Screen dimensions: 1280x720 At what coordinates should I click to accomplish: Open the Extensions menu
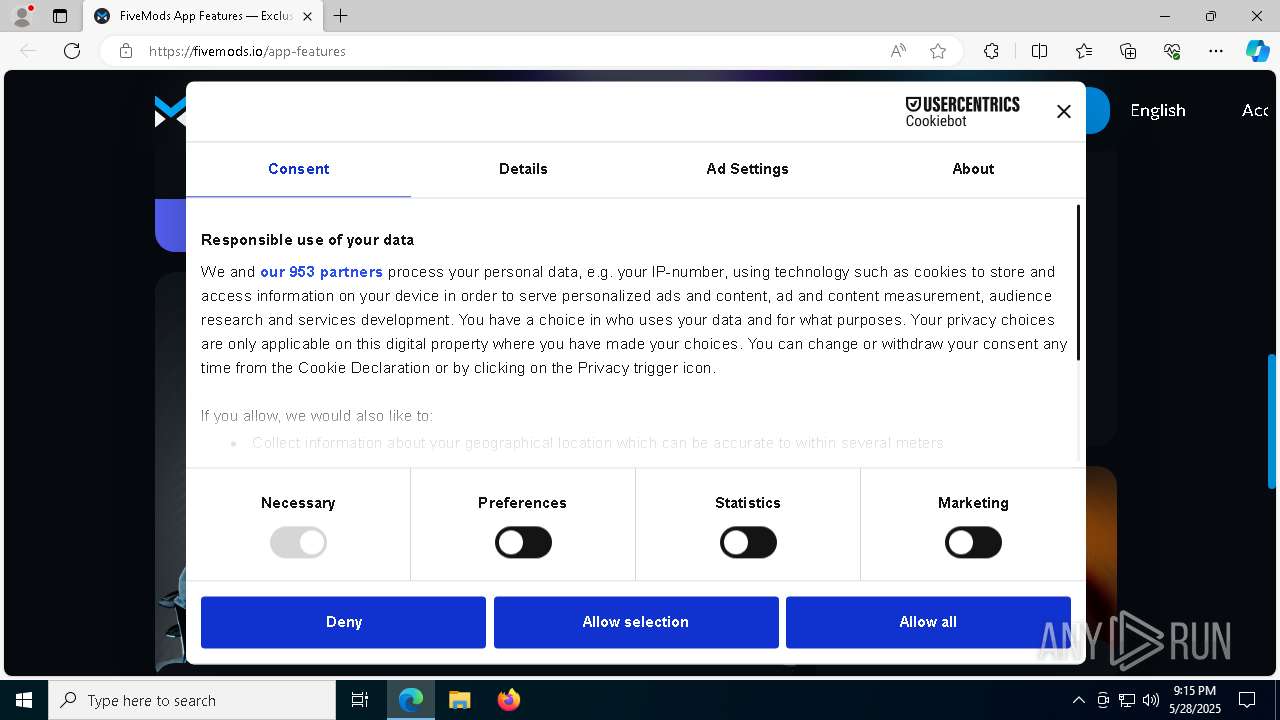991,51
